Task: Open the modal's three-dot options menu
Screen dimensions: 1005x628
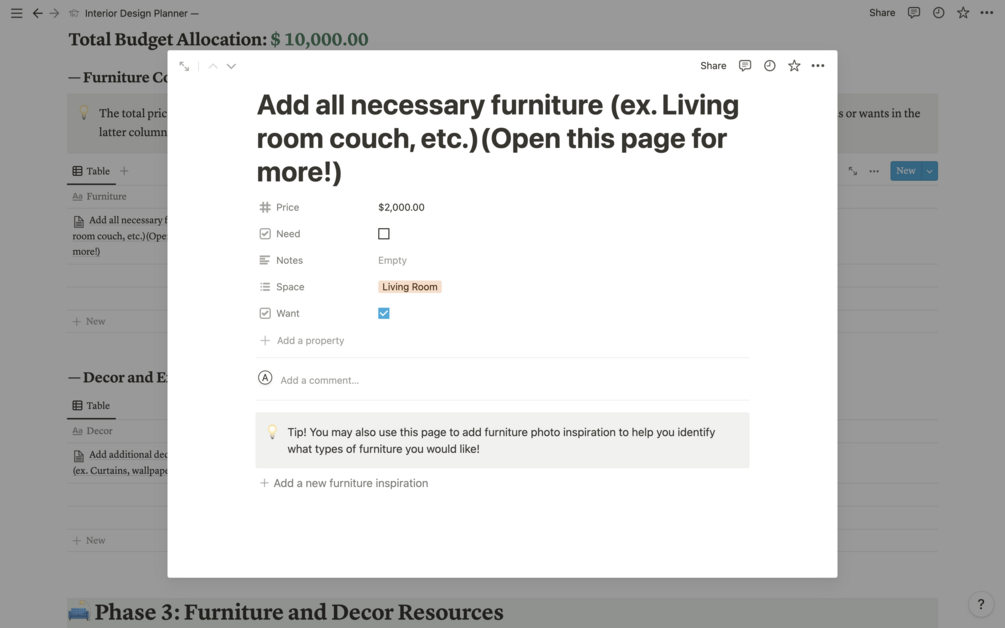Action: tap(818, 66)
